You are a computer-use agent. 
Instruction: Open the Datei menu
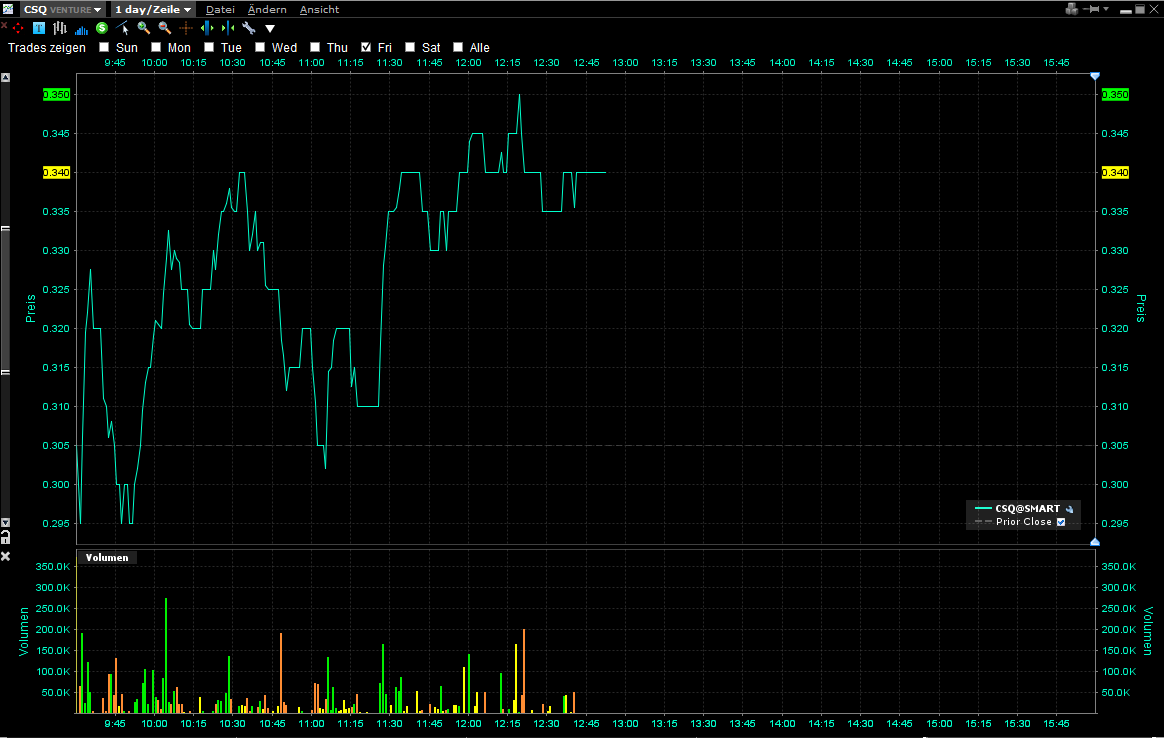[219, 9]
